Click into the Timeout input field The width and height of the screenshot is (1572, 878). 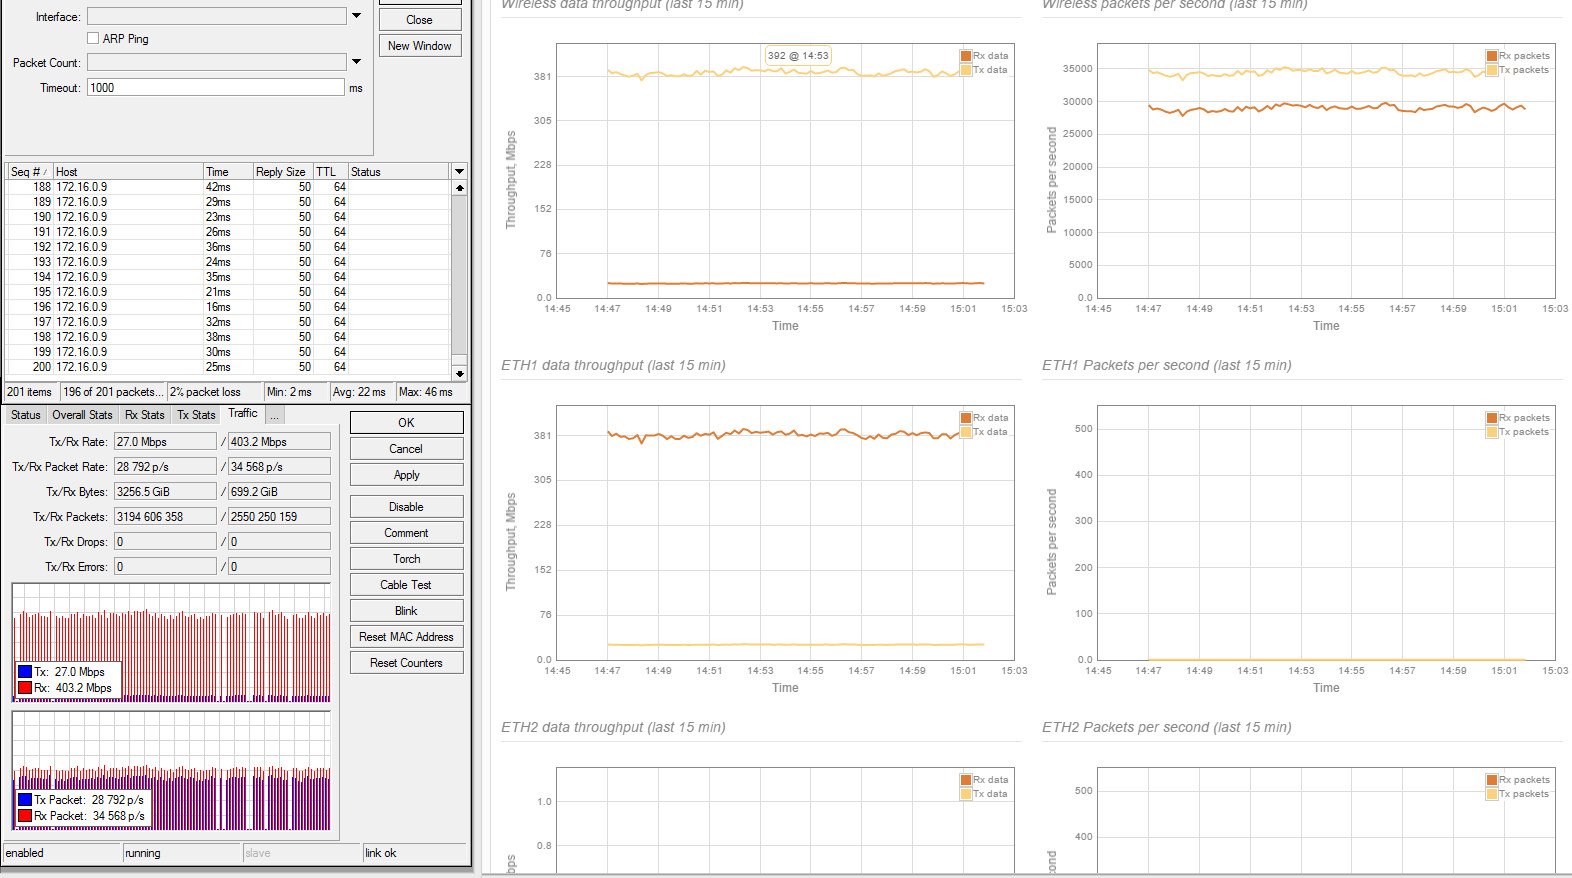click(x=216, y=88)
